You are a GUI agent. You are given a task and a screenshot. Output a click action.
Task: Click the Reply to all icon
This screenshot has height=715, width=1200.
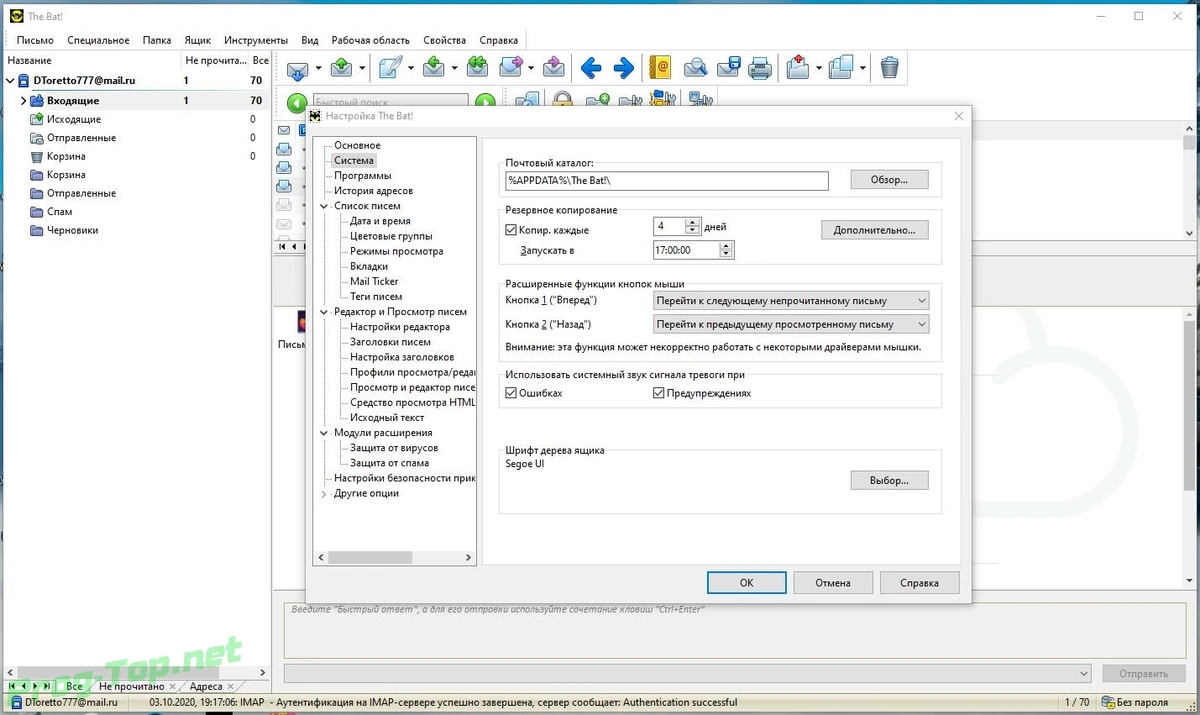(x=477, y=69)
